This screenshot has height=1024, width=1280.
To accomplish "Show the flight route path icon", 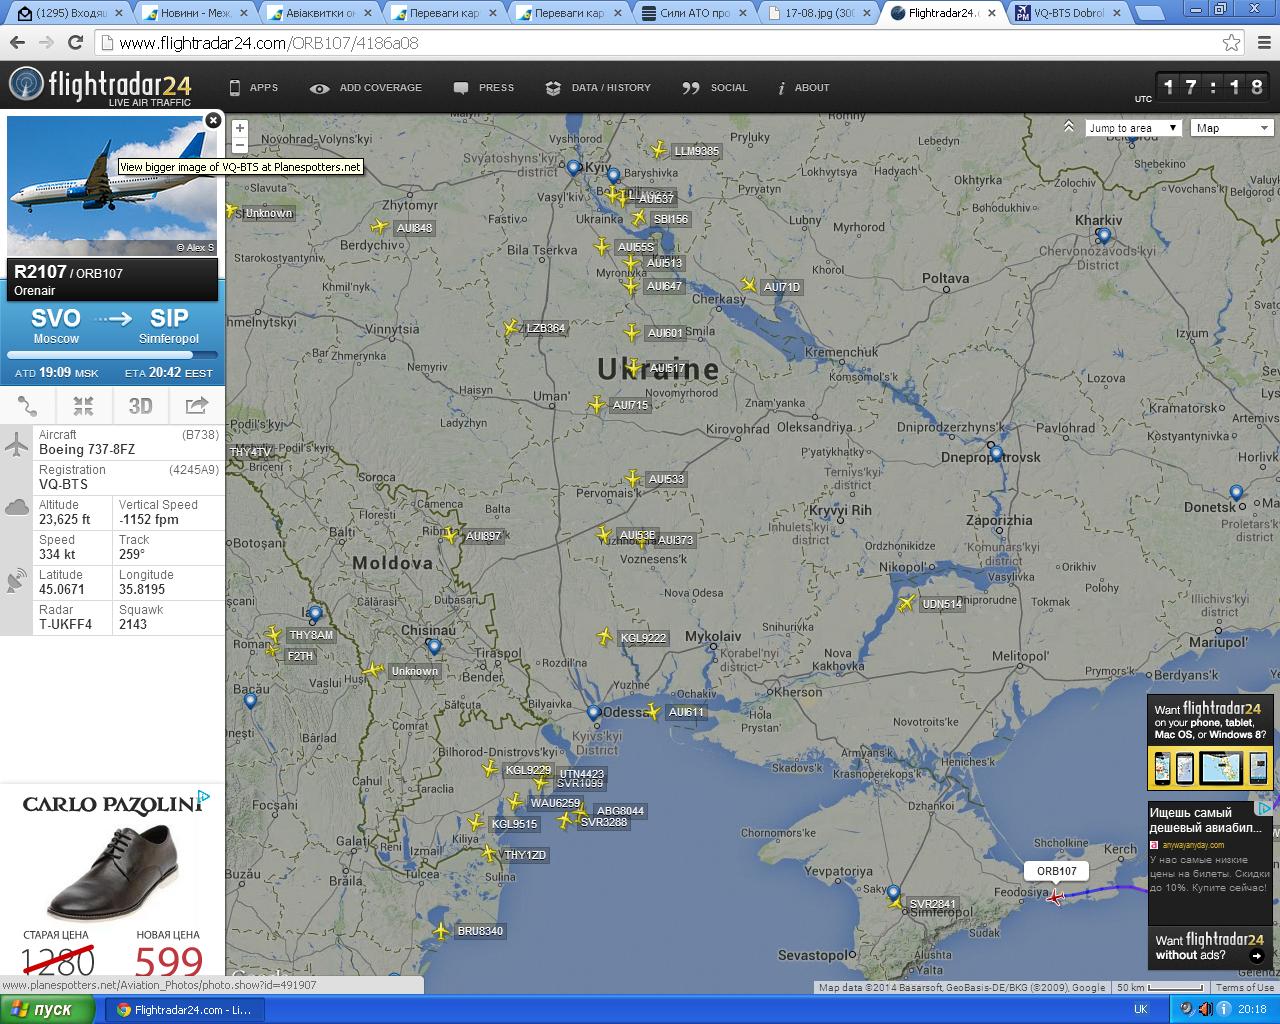I will click(28, 405).
